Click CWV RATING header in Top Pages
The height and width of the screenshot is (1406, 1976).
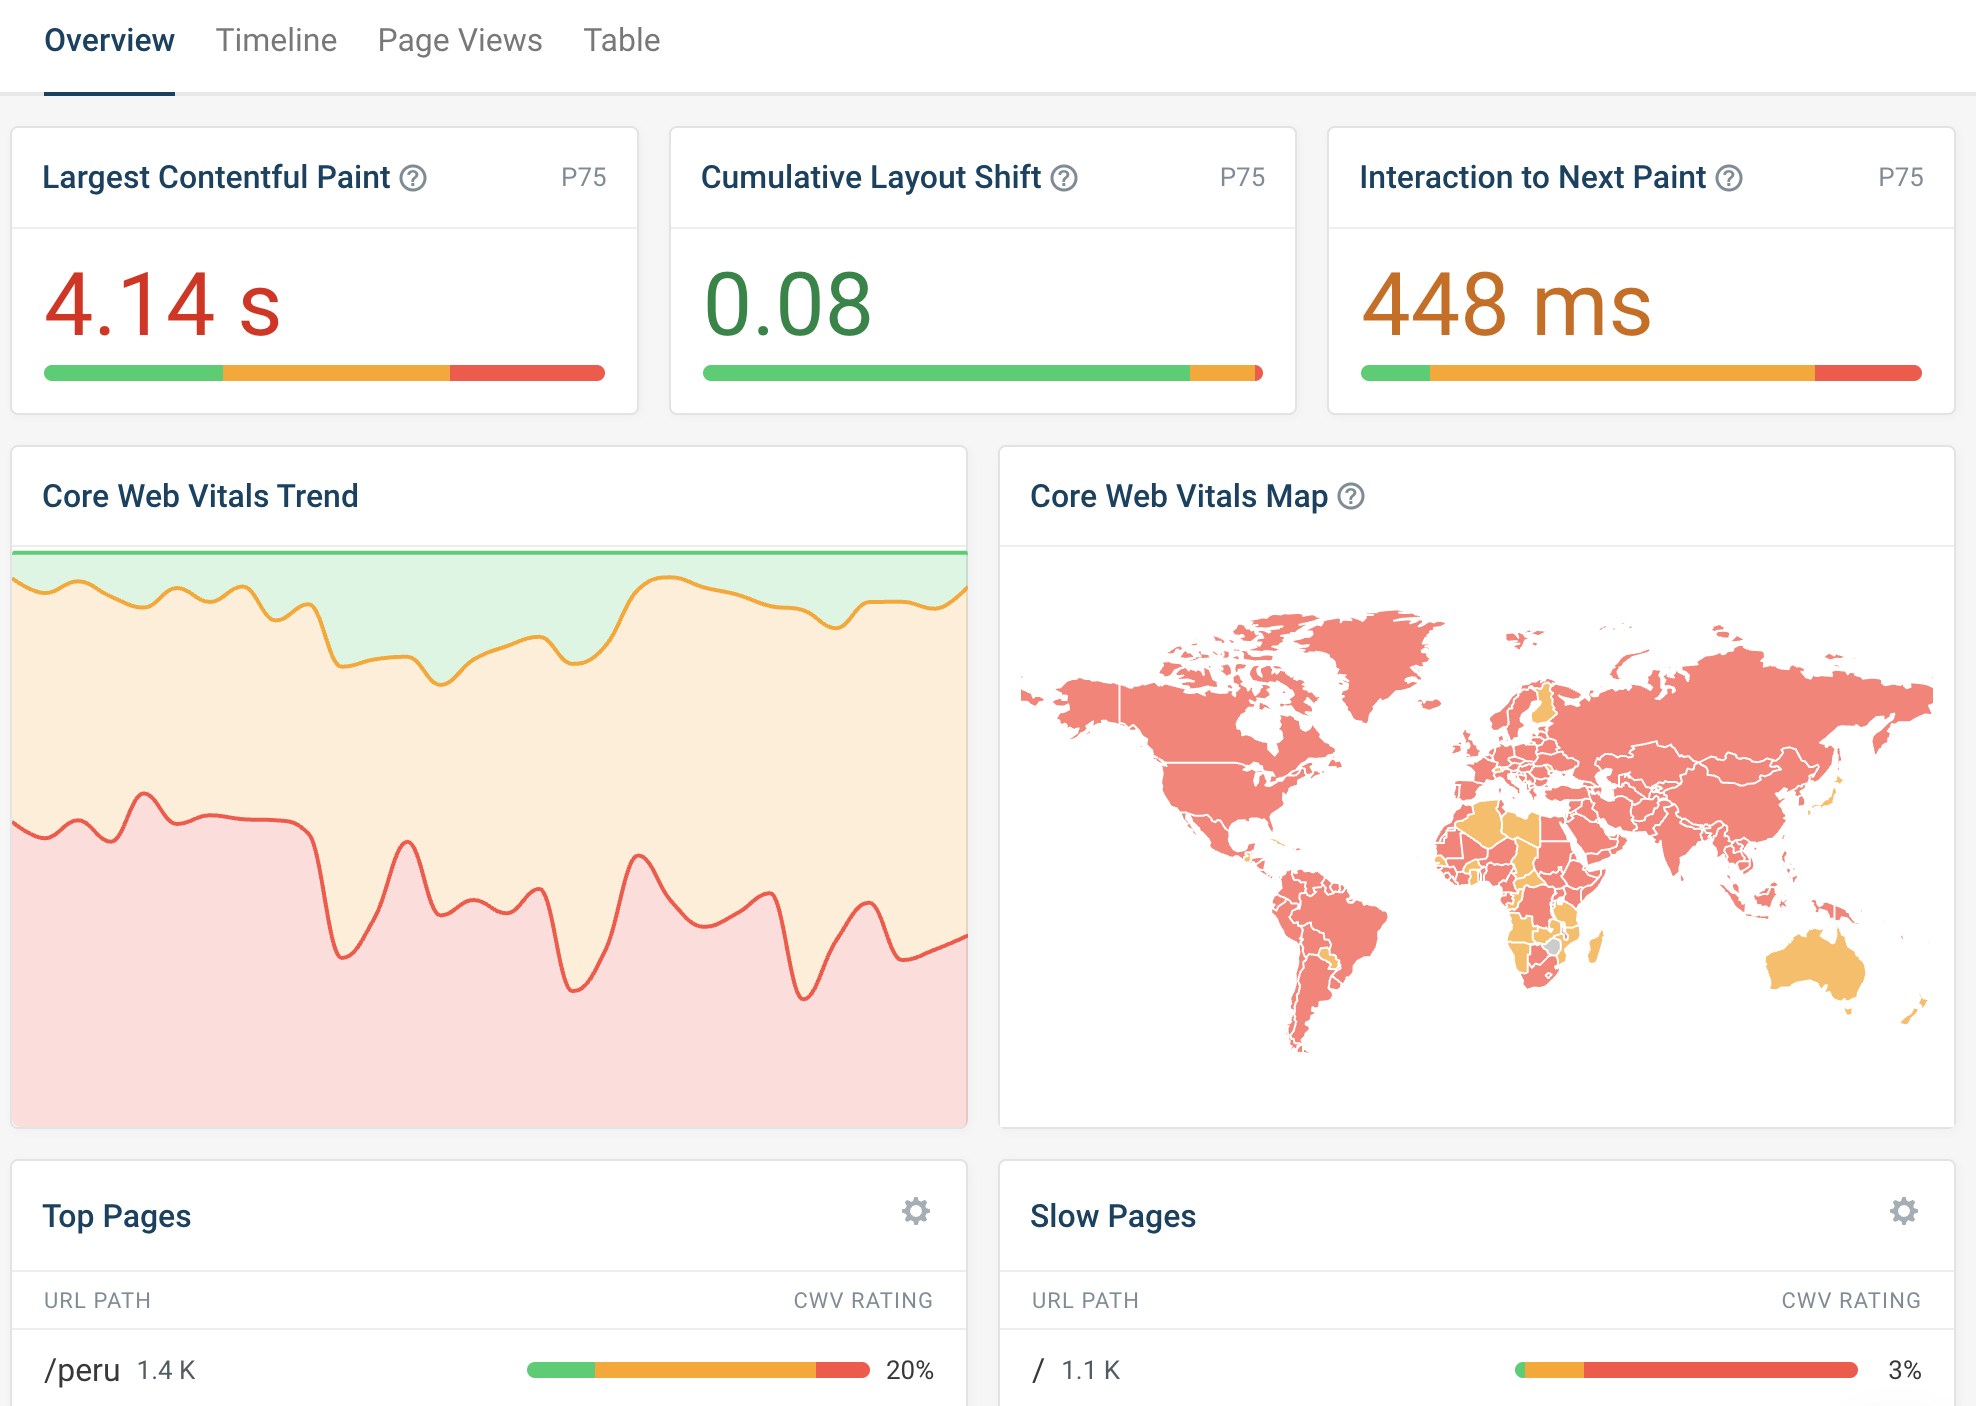863,1300
